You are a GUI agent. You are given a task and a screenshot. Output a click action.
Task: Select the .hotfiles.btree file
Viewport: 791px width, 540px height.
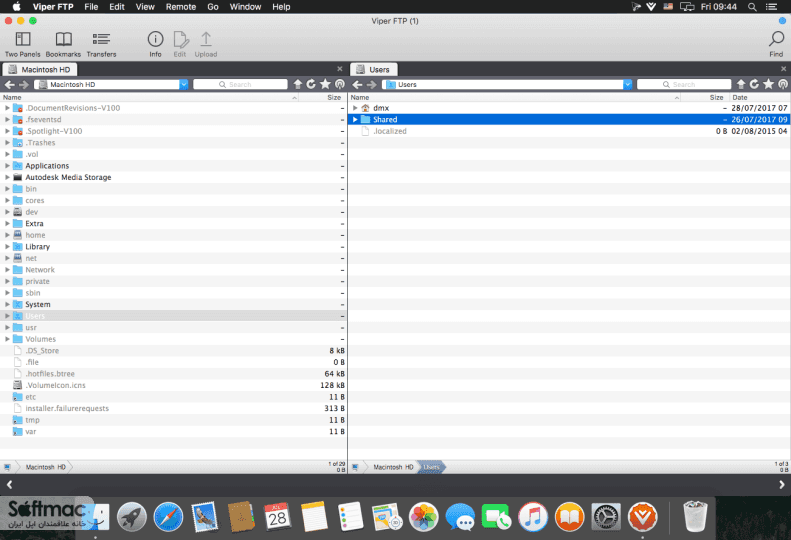[x=174, y=373]
